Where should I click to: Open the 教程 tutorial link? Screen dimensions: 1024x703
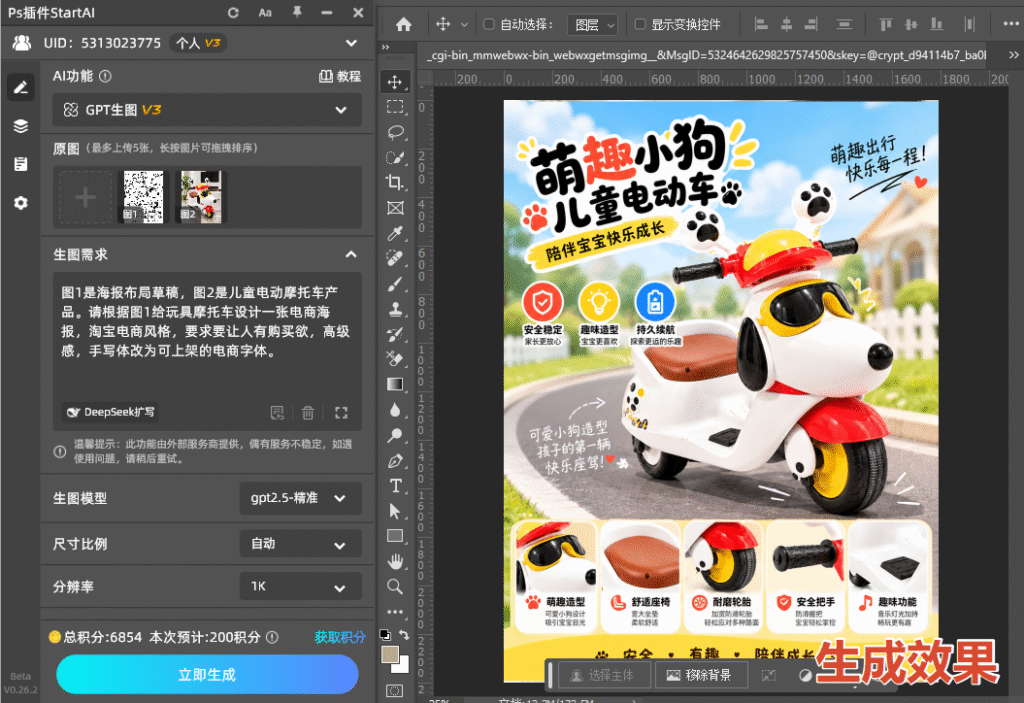[340, 76]
